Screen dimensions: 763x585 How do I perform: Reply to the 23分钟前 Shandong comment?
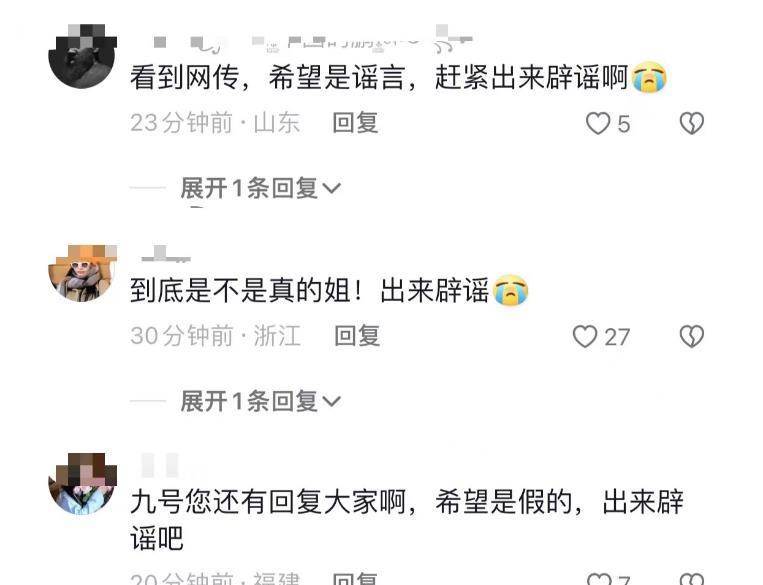click(x=355, y=123)
